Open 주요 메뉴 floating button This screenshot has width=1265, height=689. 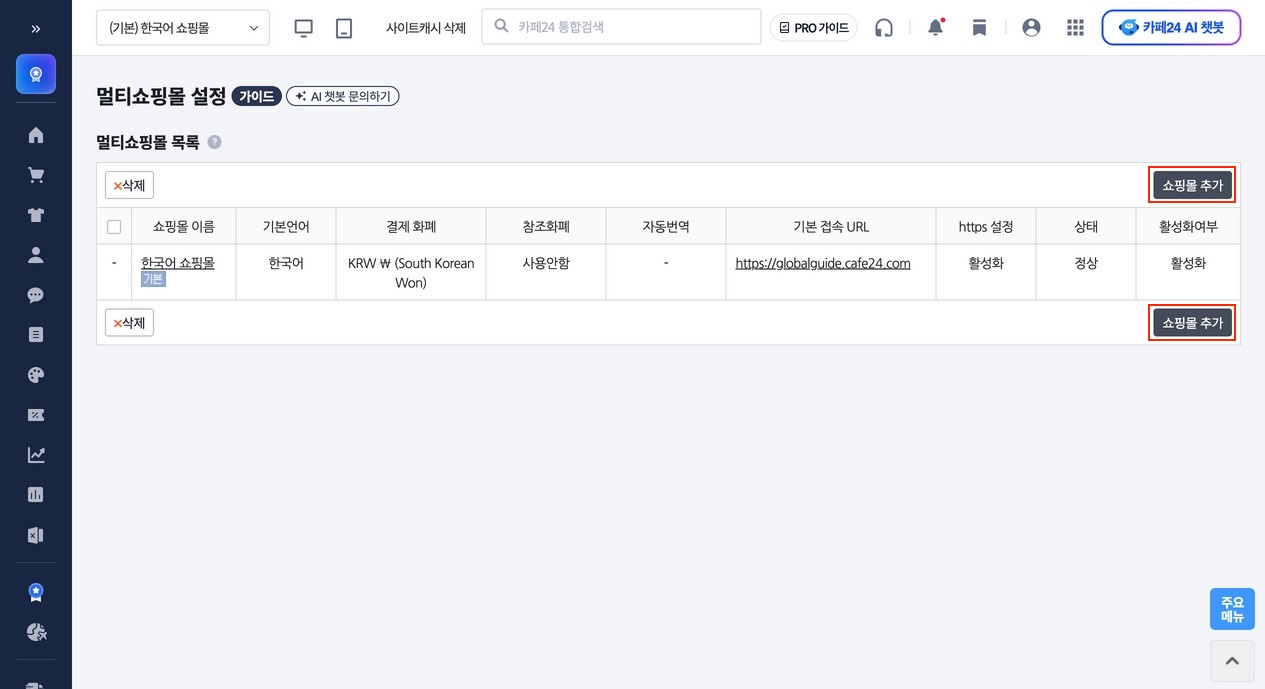[x=1232, y=609]
